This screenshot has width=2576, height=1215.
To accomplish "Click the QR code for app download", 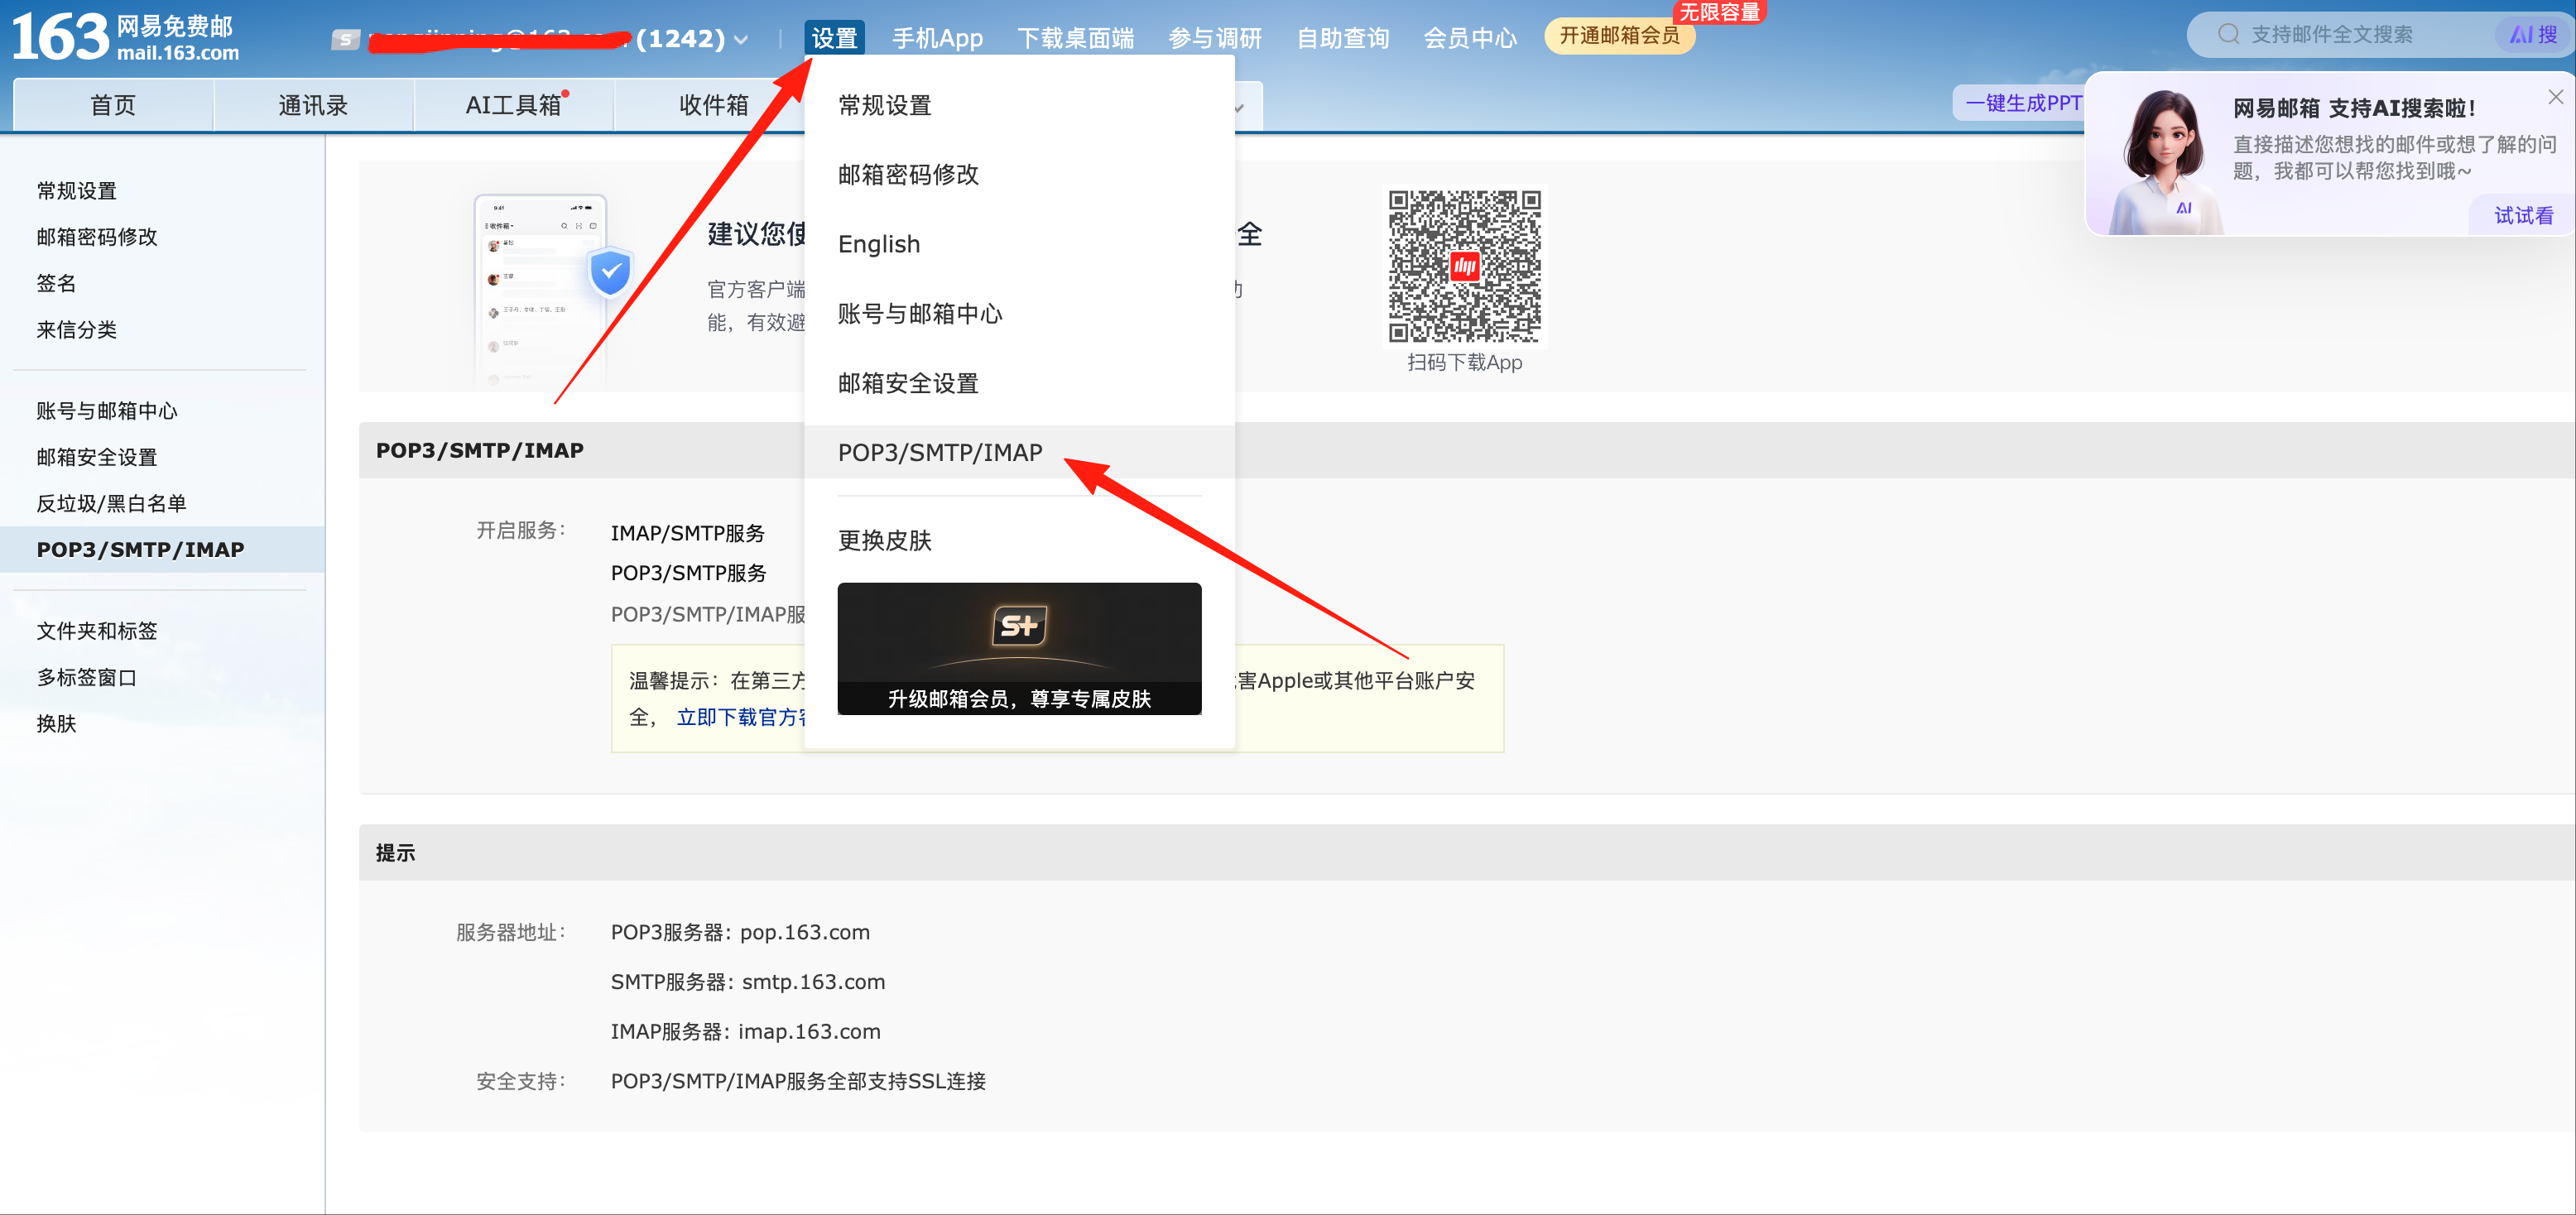I will [1464, 266].
